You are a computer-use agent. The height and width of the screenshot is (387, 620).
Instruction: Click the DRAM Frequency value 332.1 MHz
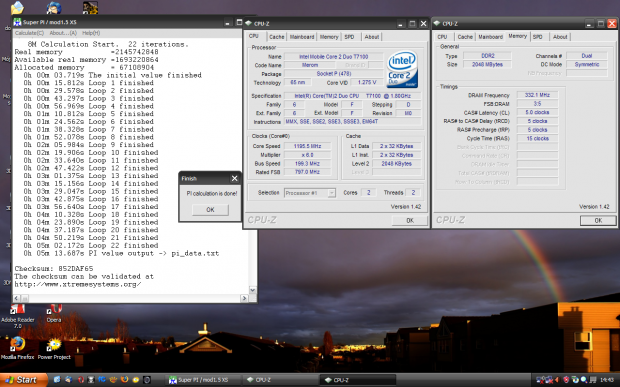[x=537, y=95]
